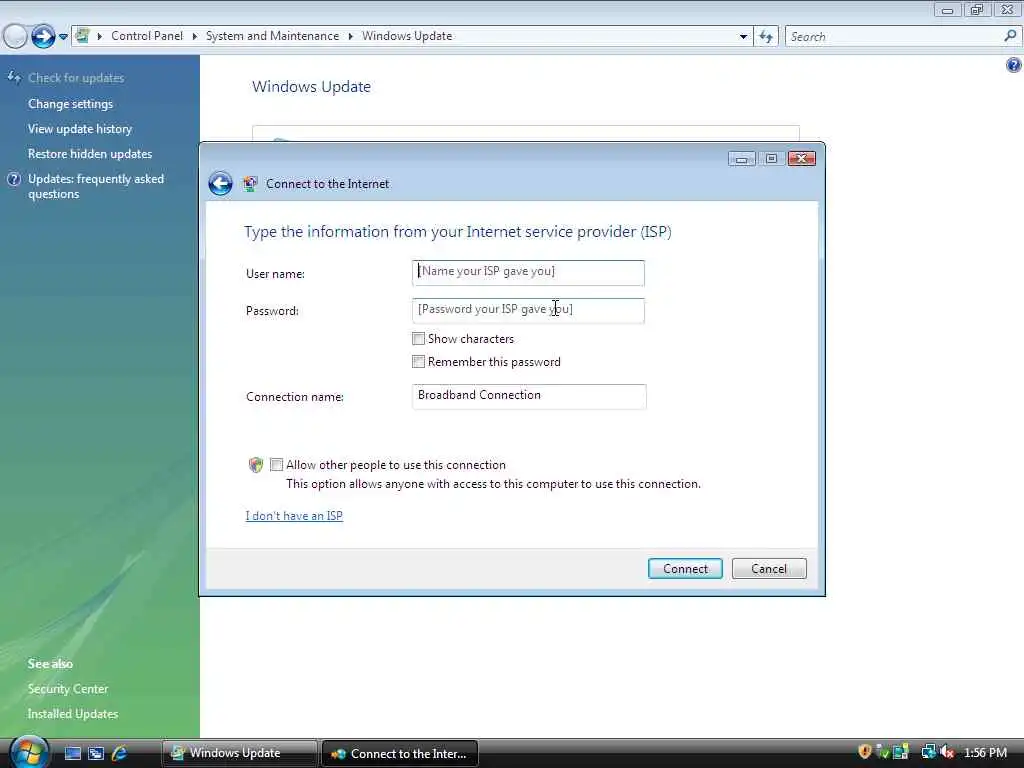Click the question mark icon beside Updates FAQ
1024x768 pixels.
[14, 179]
